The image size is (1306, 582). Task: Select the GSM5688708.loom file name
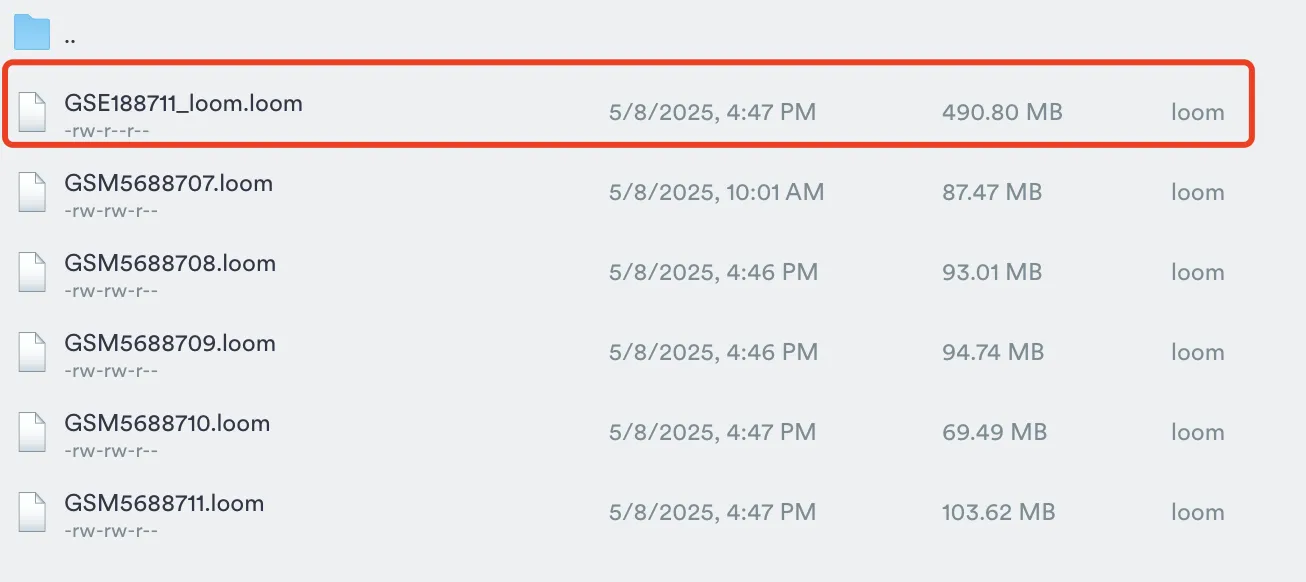pos(170,263)
